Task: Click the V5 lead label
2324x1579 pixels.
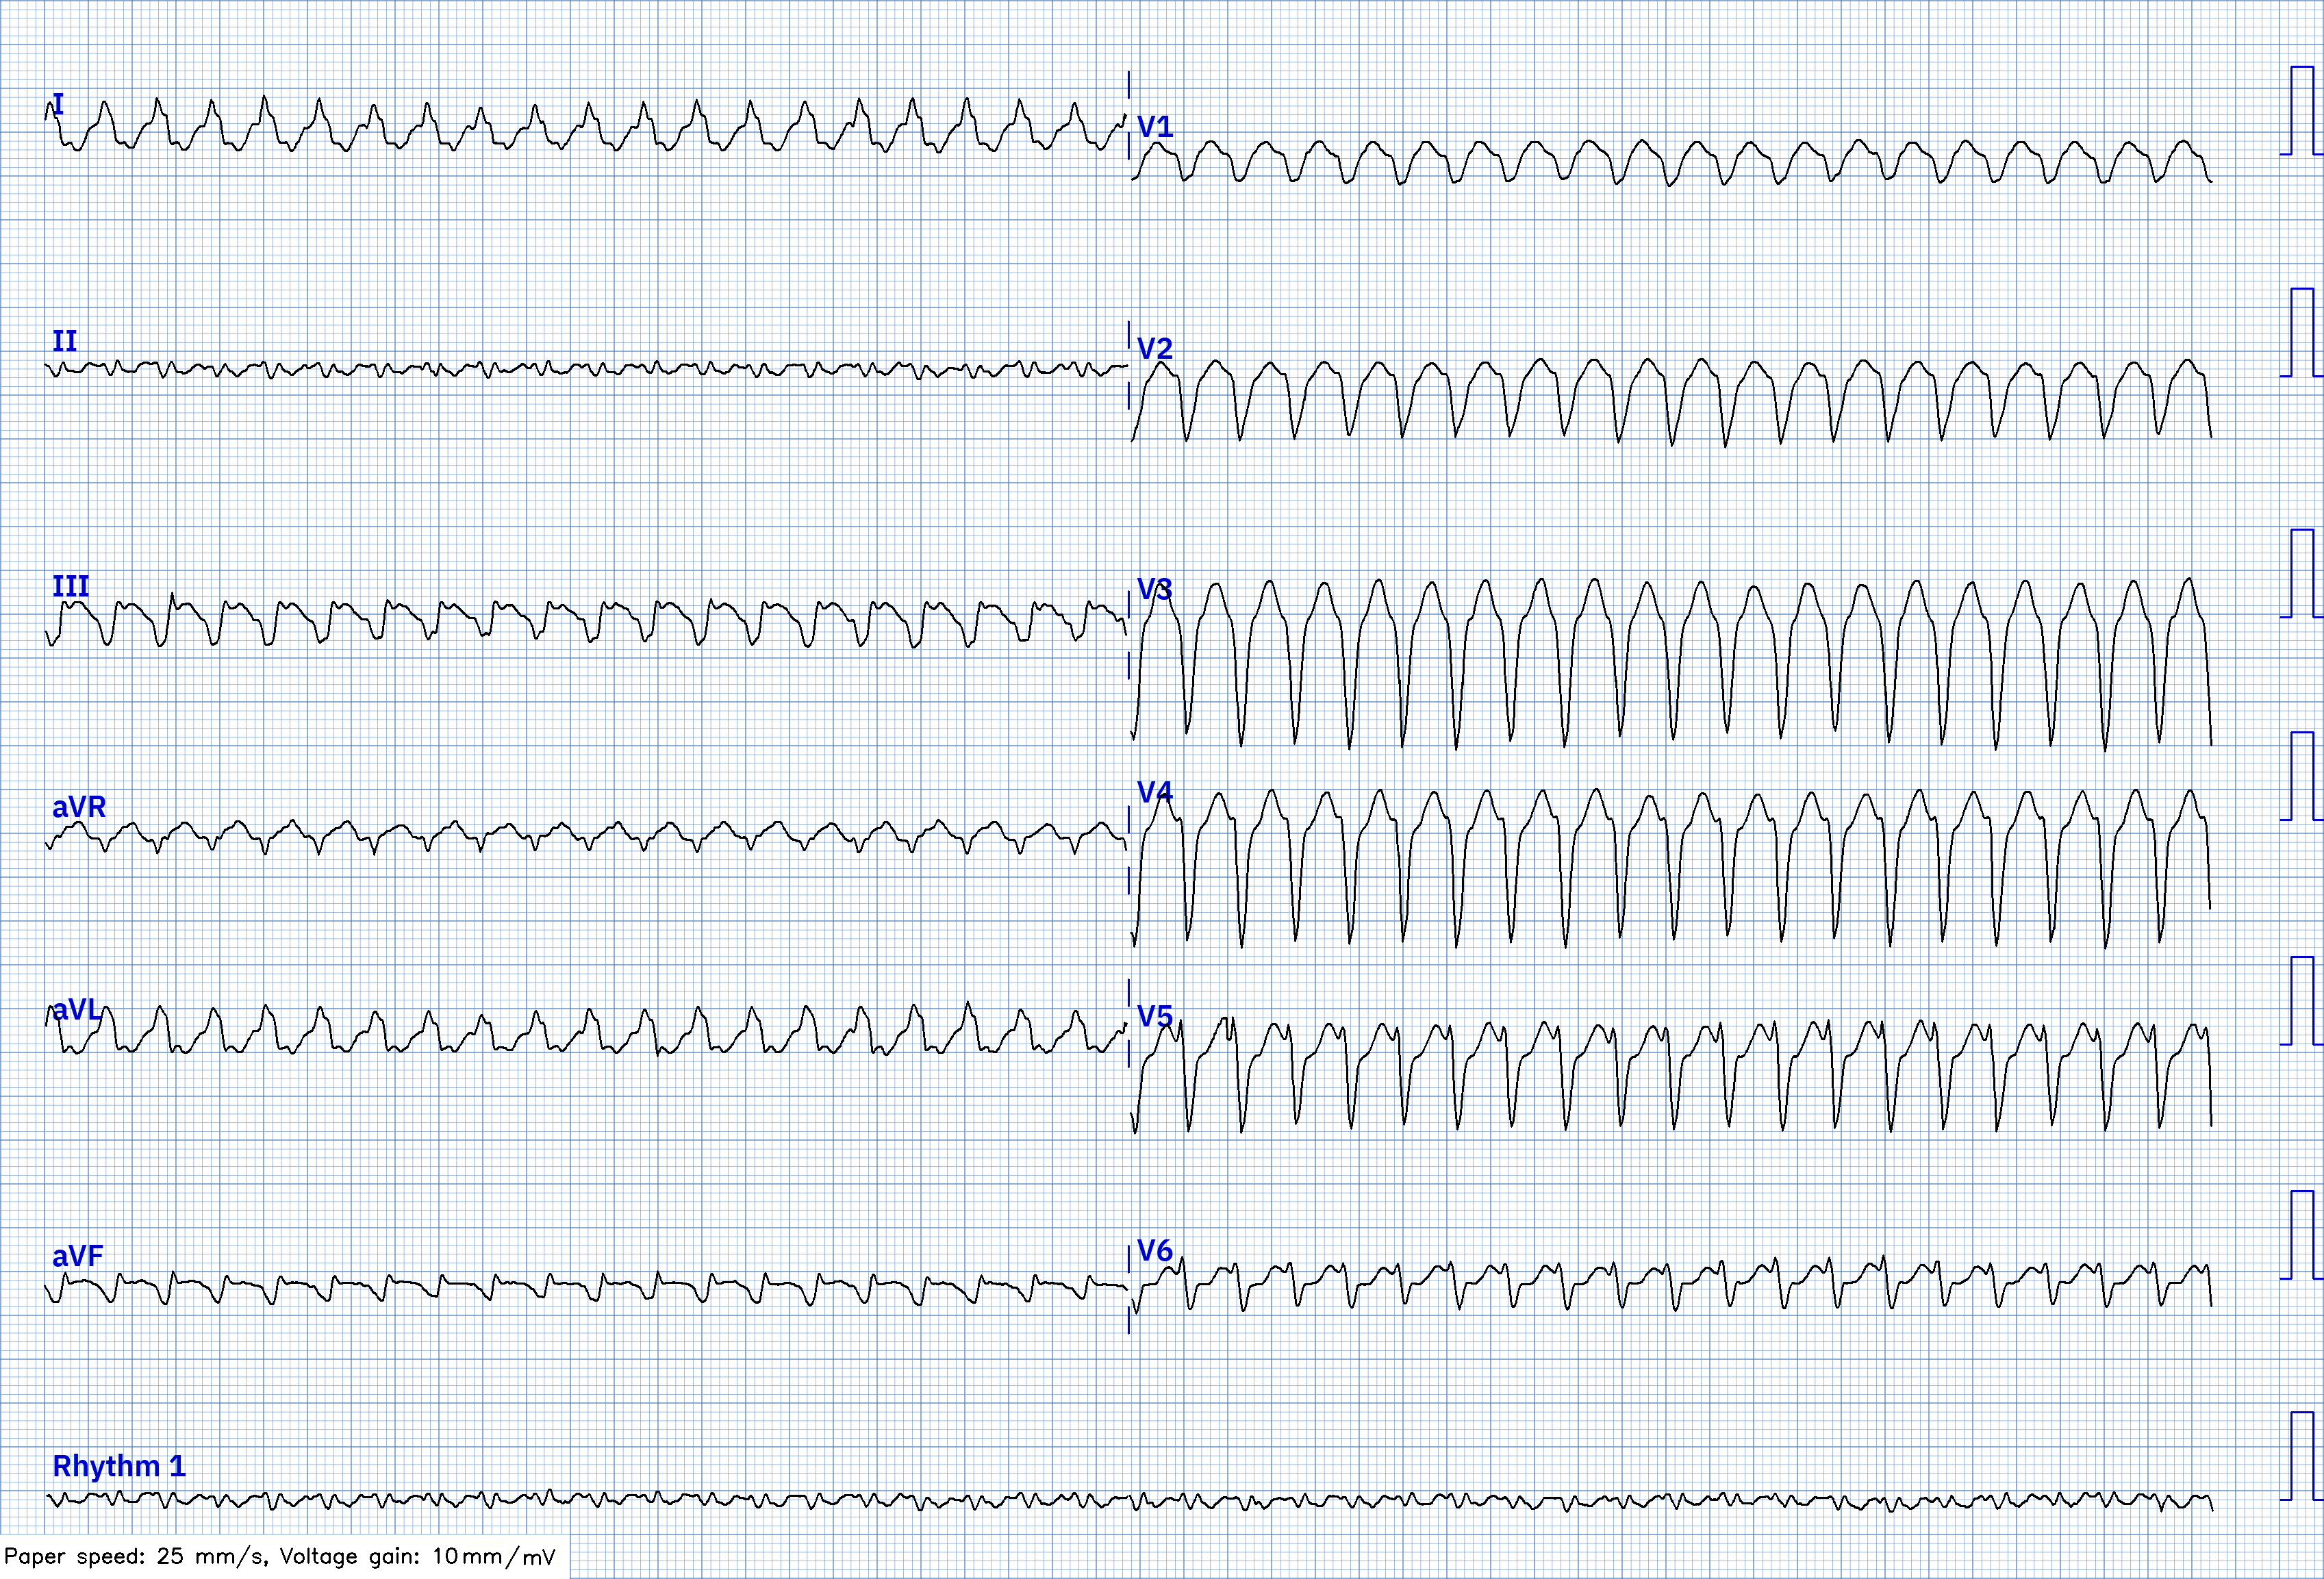Action: (1155, 1016)
